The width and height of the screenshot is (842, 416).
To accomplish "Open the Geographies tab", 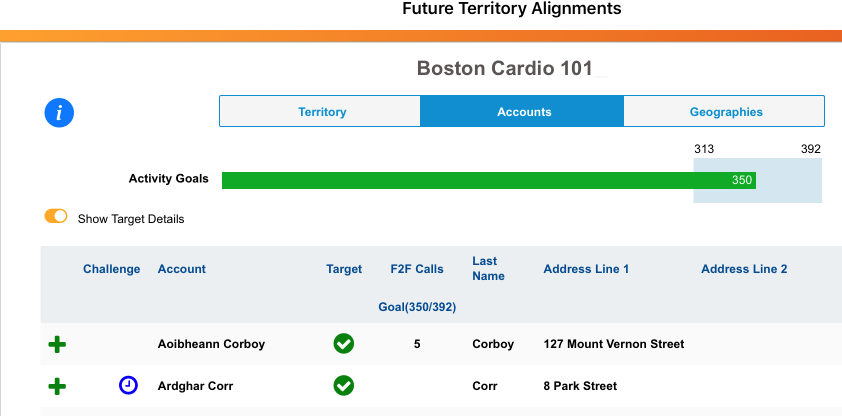I will tap(726, 112).
